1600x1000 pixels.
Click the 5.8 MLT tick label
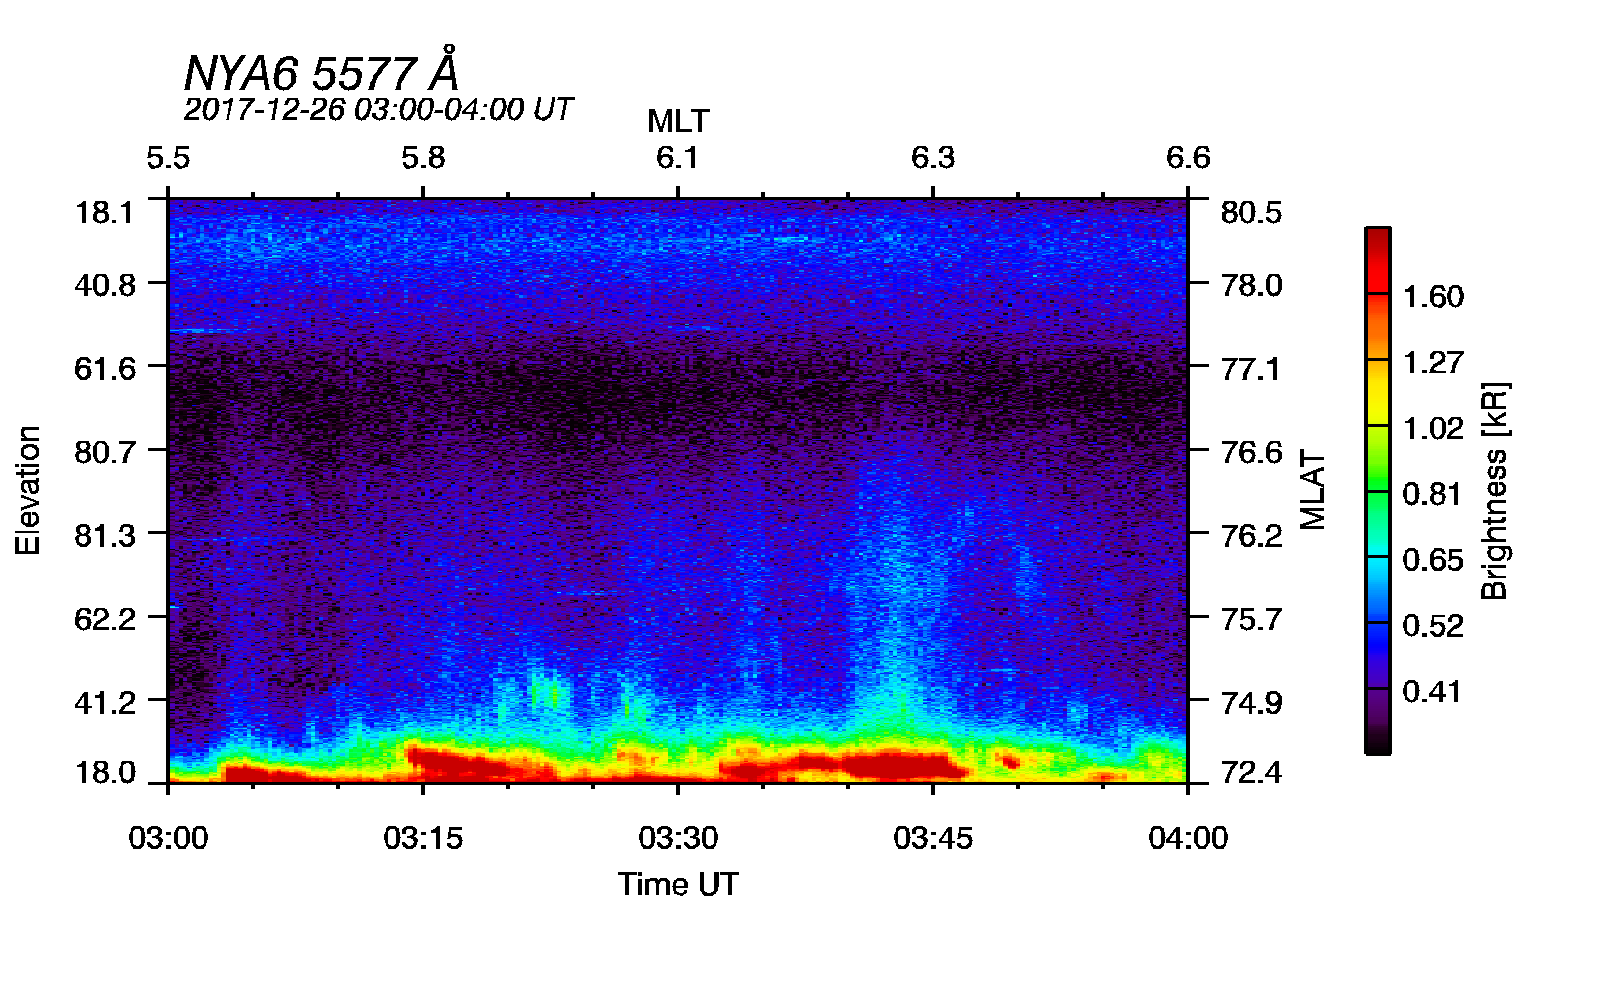[423, 158]
